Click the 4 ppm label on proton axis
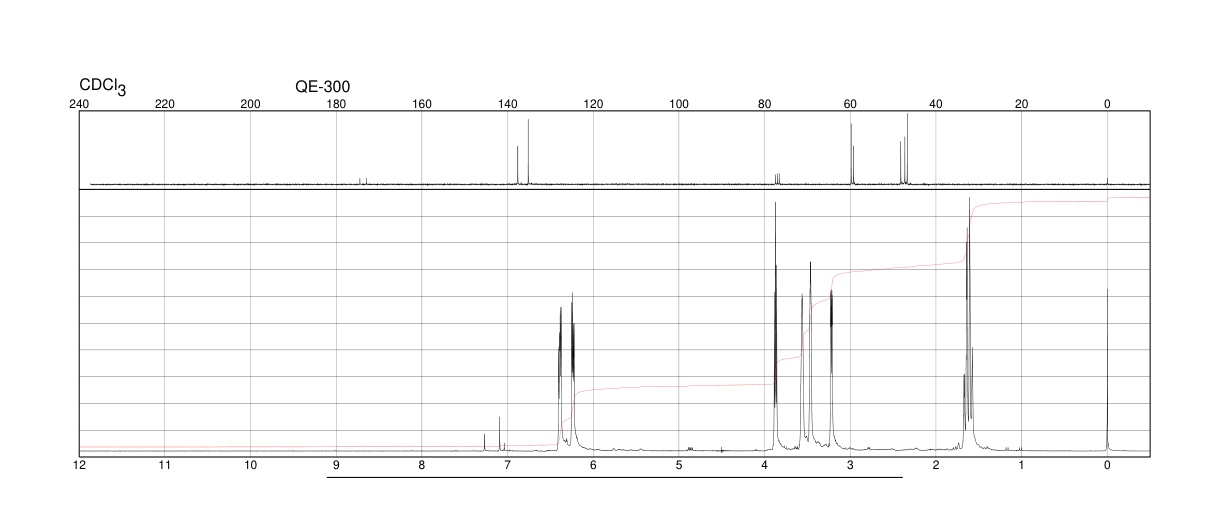Screen dimensions: 1224x528 pos(764,466)
